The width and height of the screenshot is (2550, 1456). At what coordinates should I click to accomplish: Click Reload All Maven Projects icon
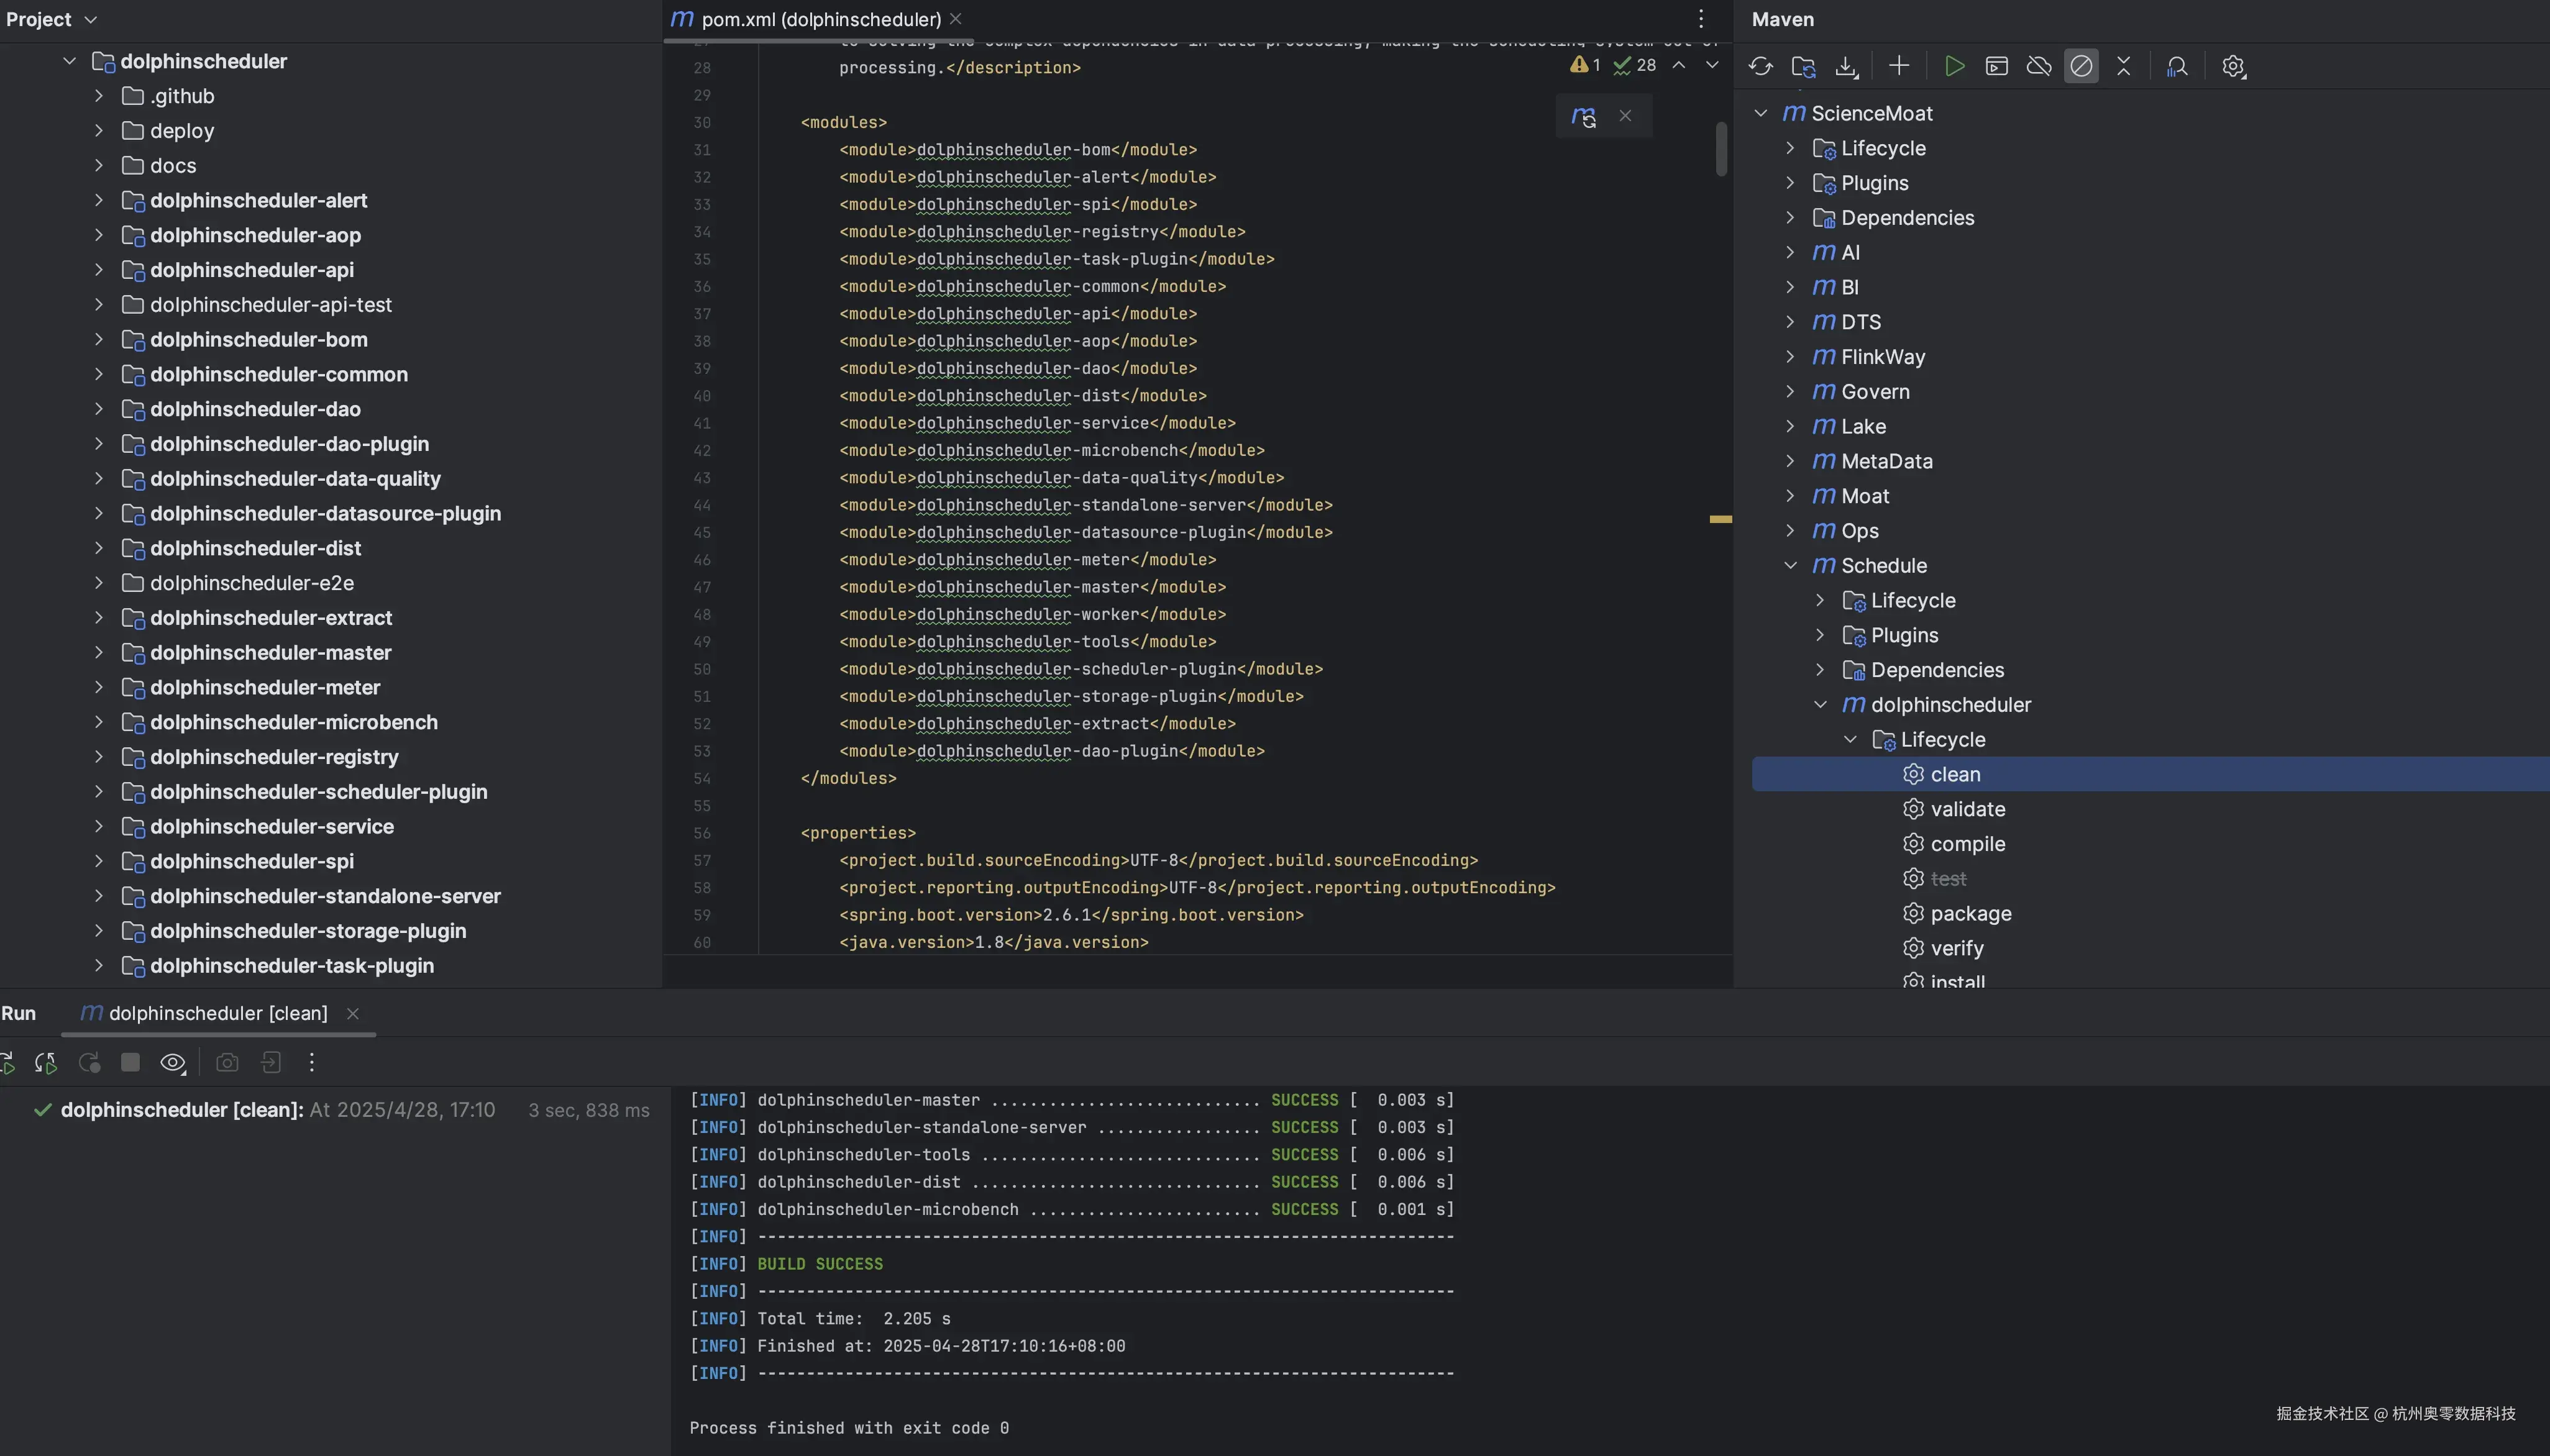pos(1760,66)
